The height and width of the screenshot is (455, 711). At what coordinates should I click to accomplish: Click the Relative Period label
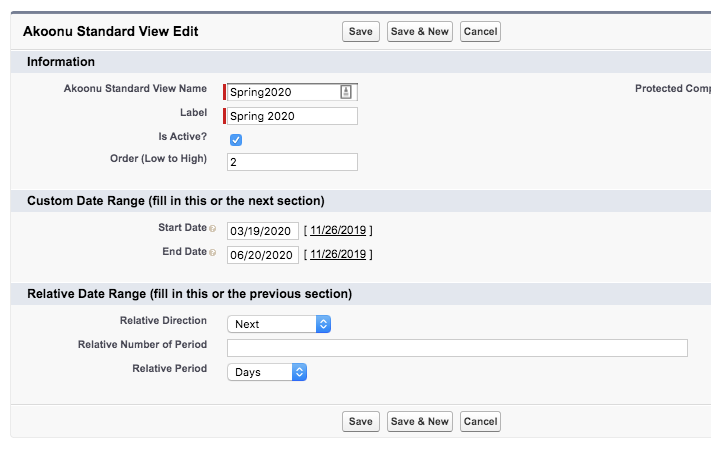pos(170,368)
